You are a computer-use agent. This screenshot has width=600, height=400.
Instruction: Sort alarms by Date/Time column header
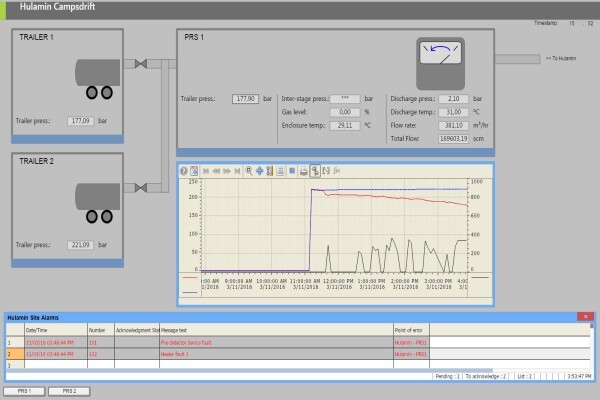pos(56,330)
